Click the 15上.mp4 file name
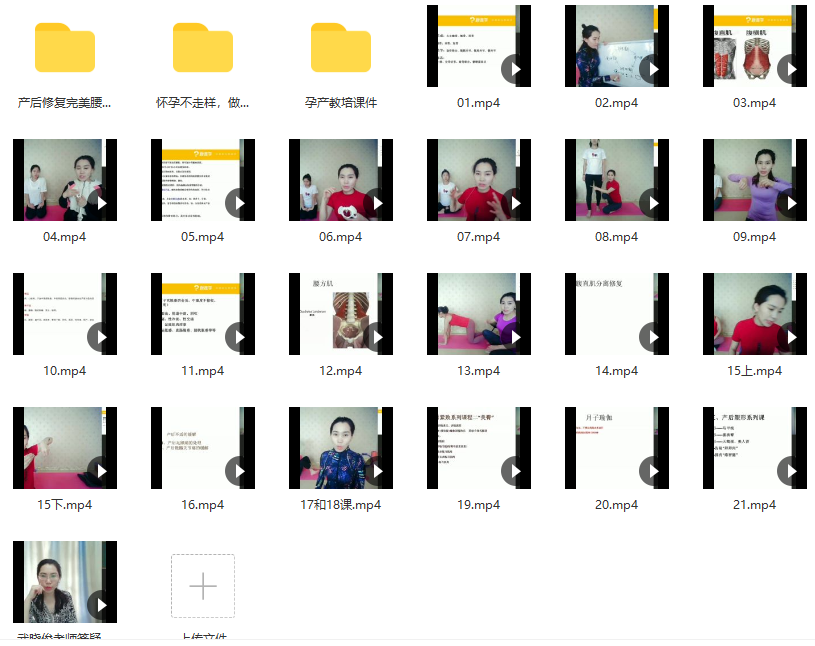The width and height of the screenshot is (815, 646). click(x=755, y=371)
